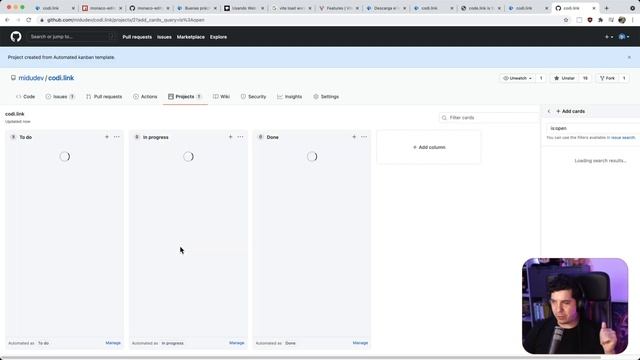Open the codi.link repository link
This screenshot has width=640, height=360.
tap(61, 78)
